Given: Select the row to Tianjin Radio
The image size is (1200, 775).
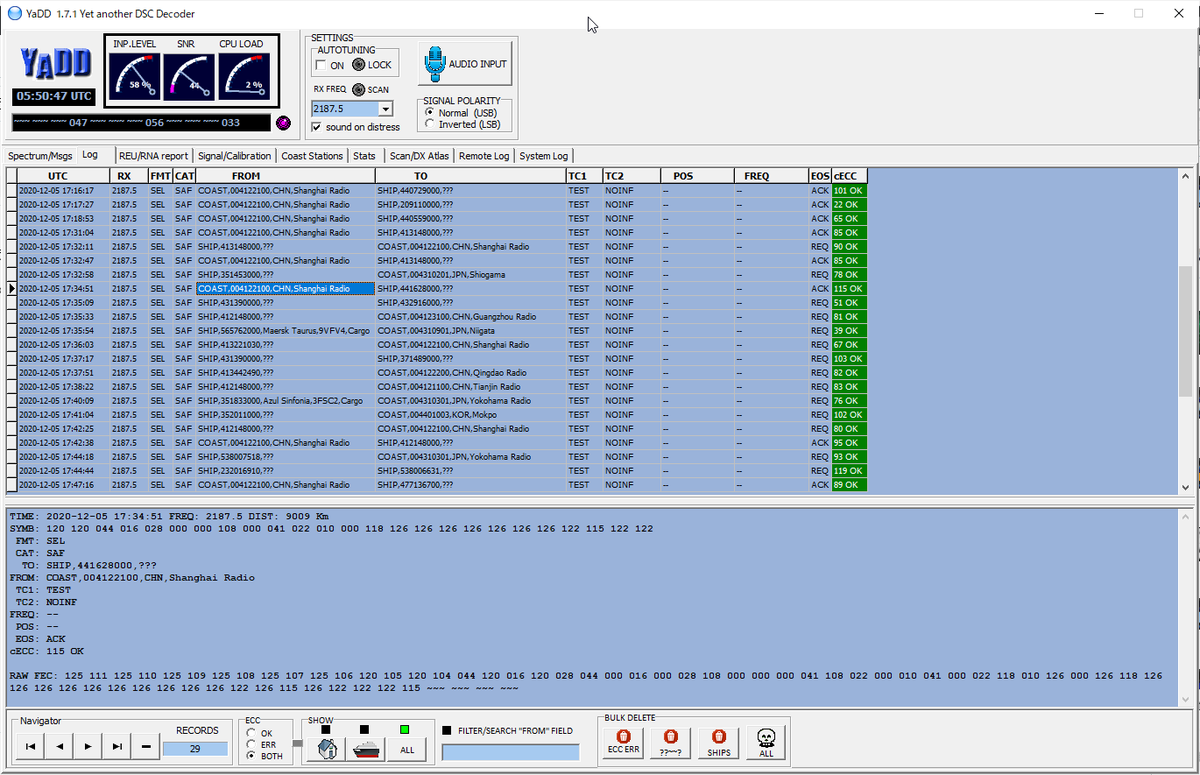Looking at the screenshot, I should (436, 386).
